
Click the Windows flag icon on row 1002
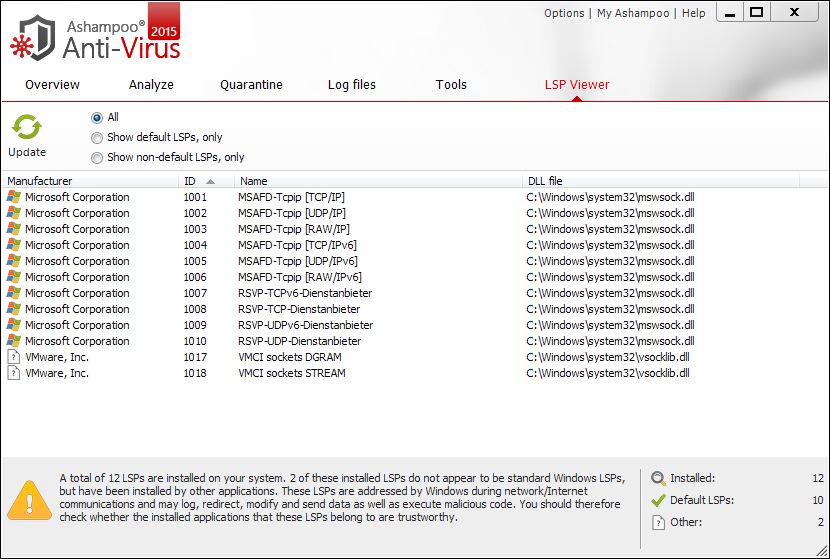(14, 213)
